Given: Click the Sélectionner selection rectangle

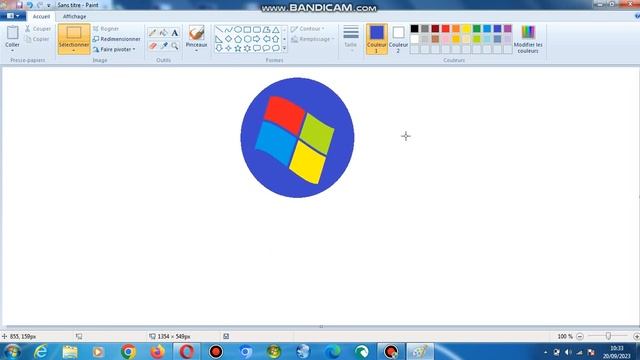Looking at the screenshot, I should pyautogui.click(x=74, y=33).
